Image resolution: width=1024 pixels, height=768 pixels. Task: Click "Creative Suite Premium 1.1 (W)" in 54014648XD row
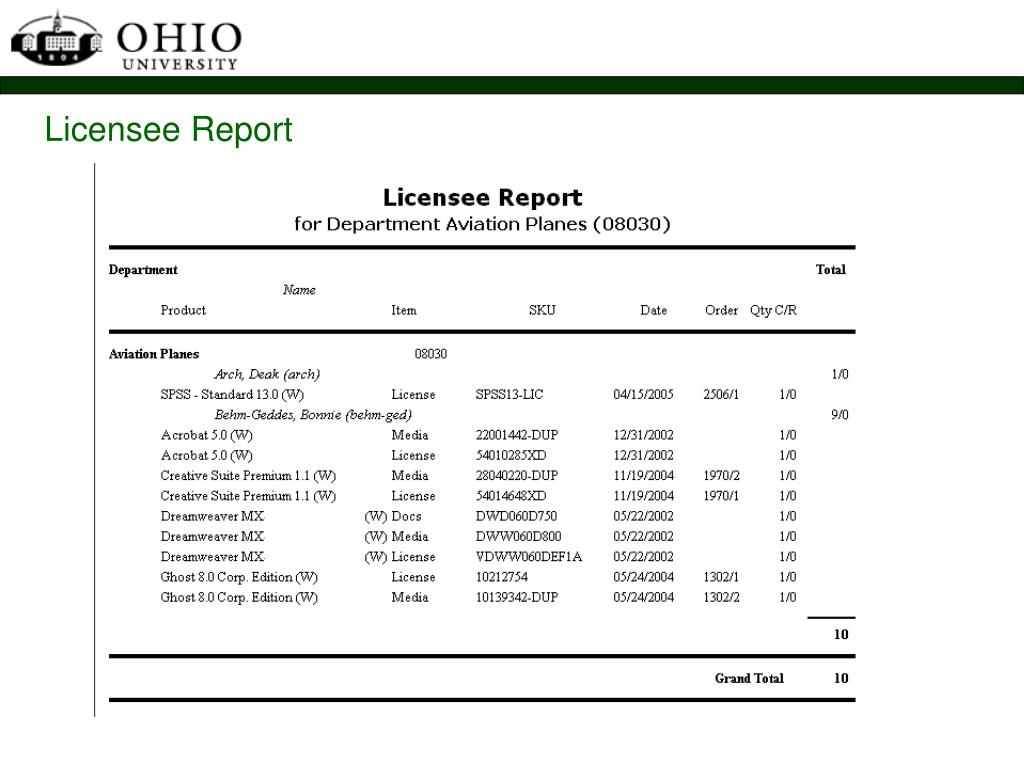tap(248, 496)
